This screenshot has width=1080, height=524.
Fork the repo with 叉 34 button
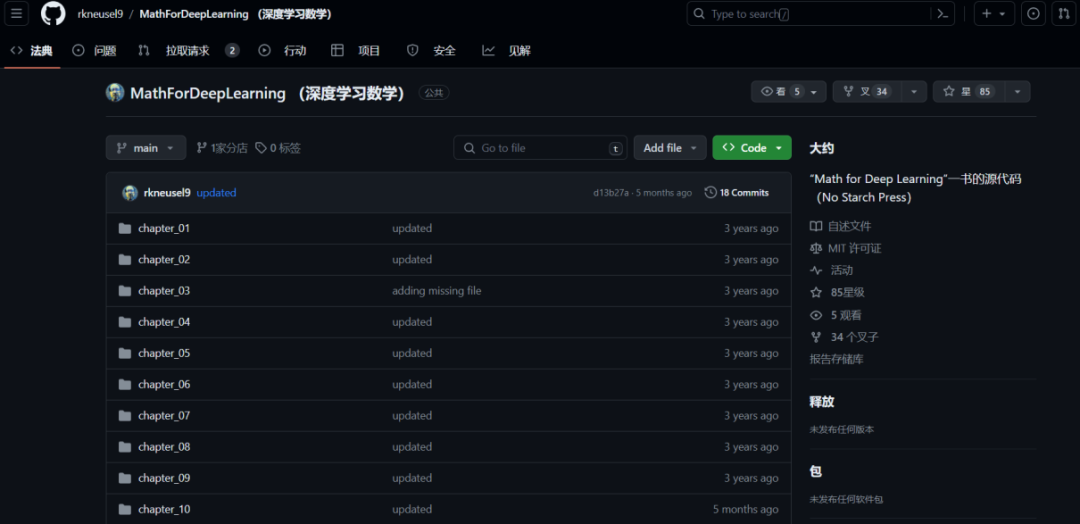click(867, 92)
